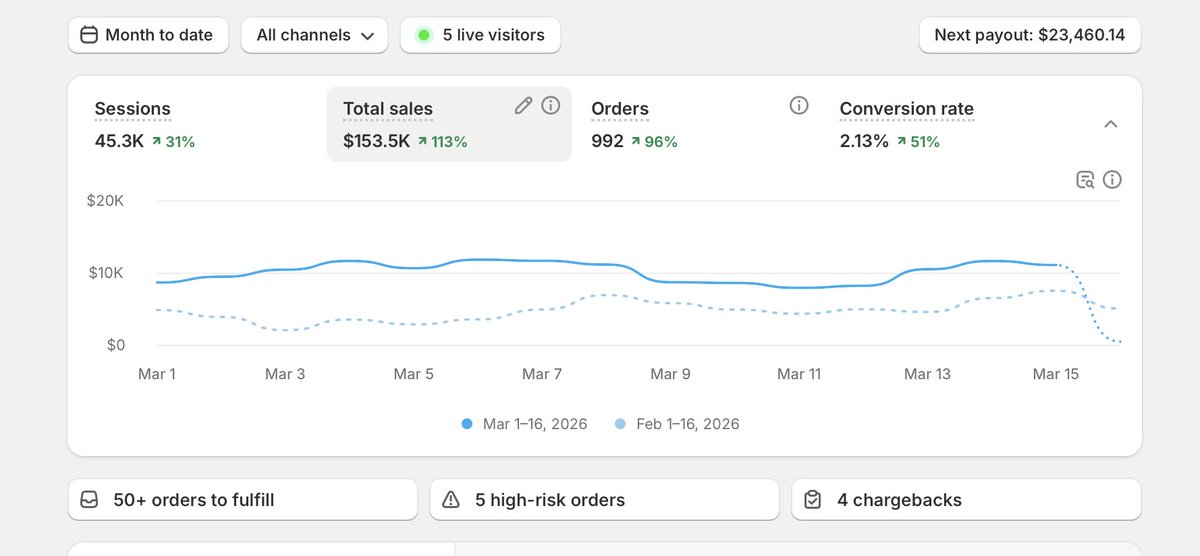Click the 51% conversion increase indicator

point(918,142)
